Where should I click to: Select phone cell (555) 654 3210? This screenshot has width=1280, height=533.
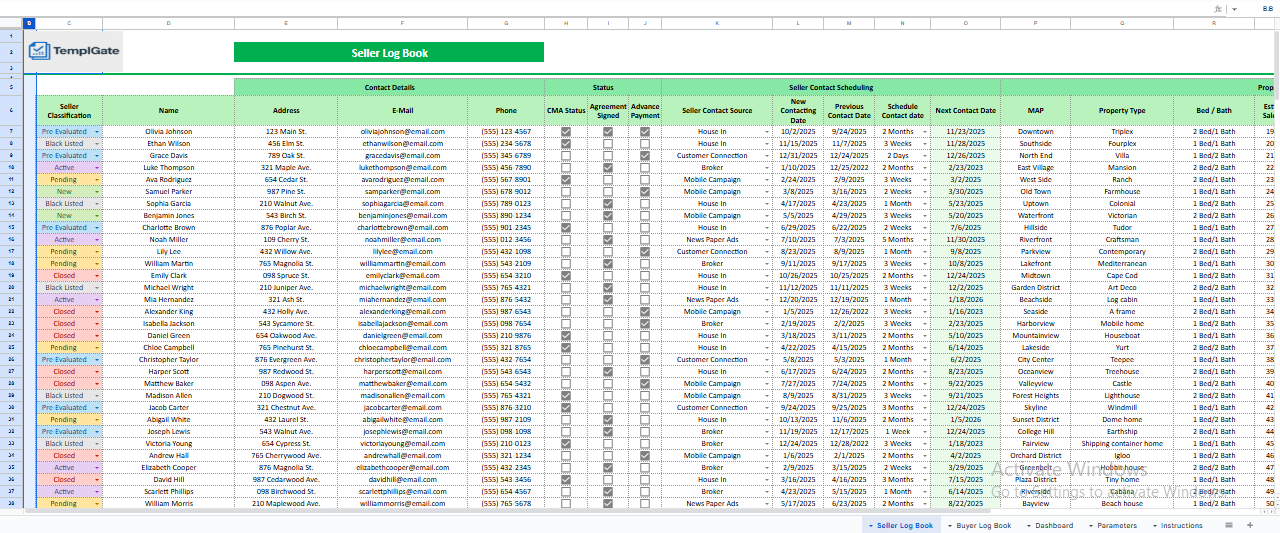tap(506, 275)
